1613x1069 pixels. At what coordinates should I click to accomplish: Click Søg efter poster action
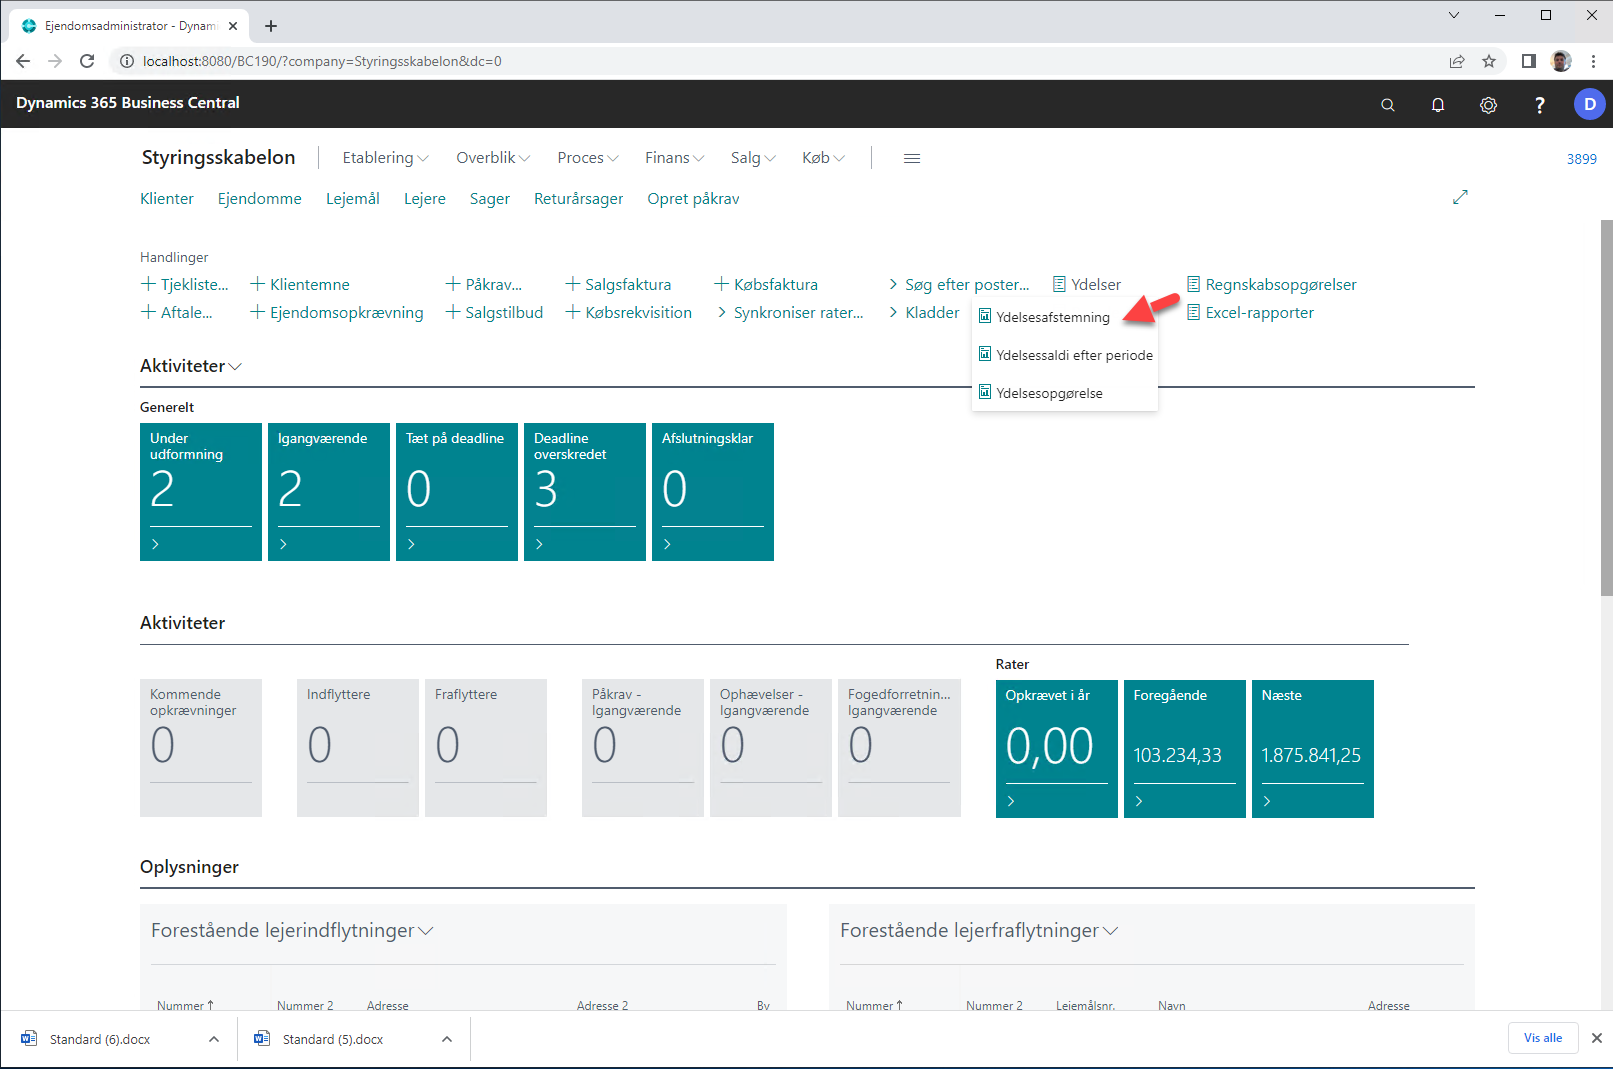pyautogui.click(x=958, y=285)
